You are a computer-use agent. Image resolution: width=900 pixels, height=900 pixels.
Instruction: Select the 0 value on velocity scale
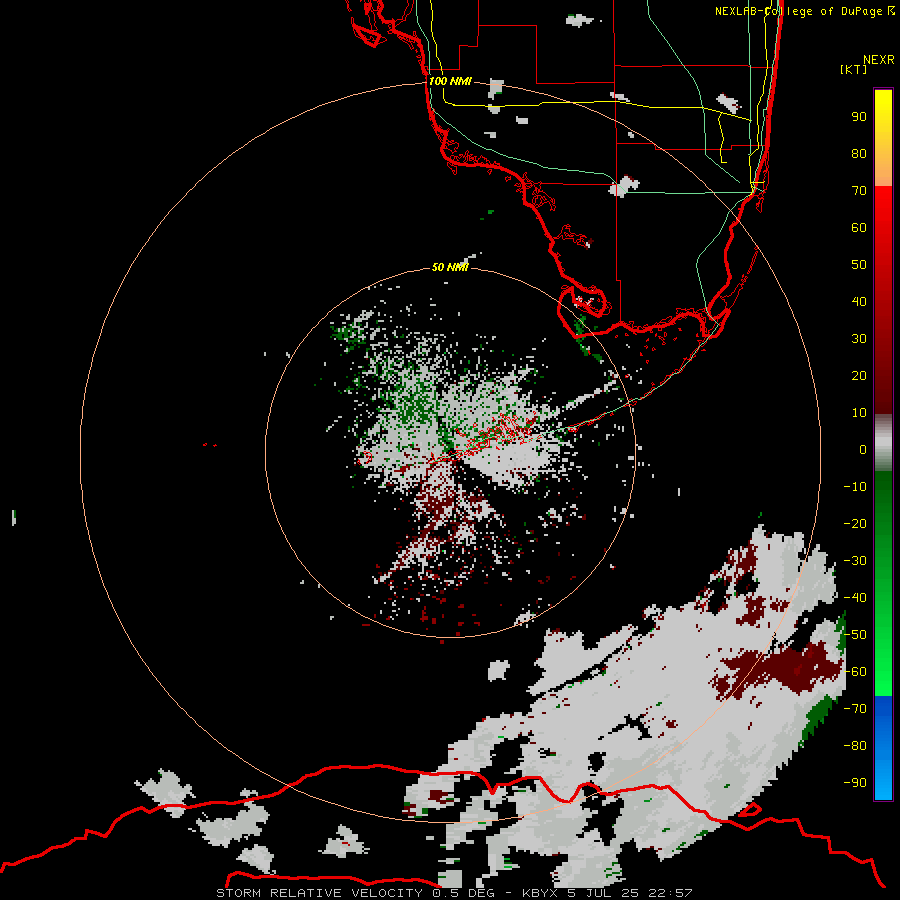(863, 449)
